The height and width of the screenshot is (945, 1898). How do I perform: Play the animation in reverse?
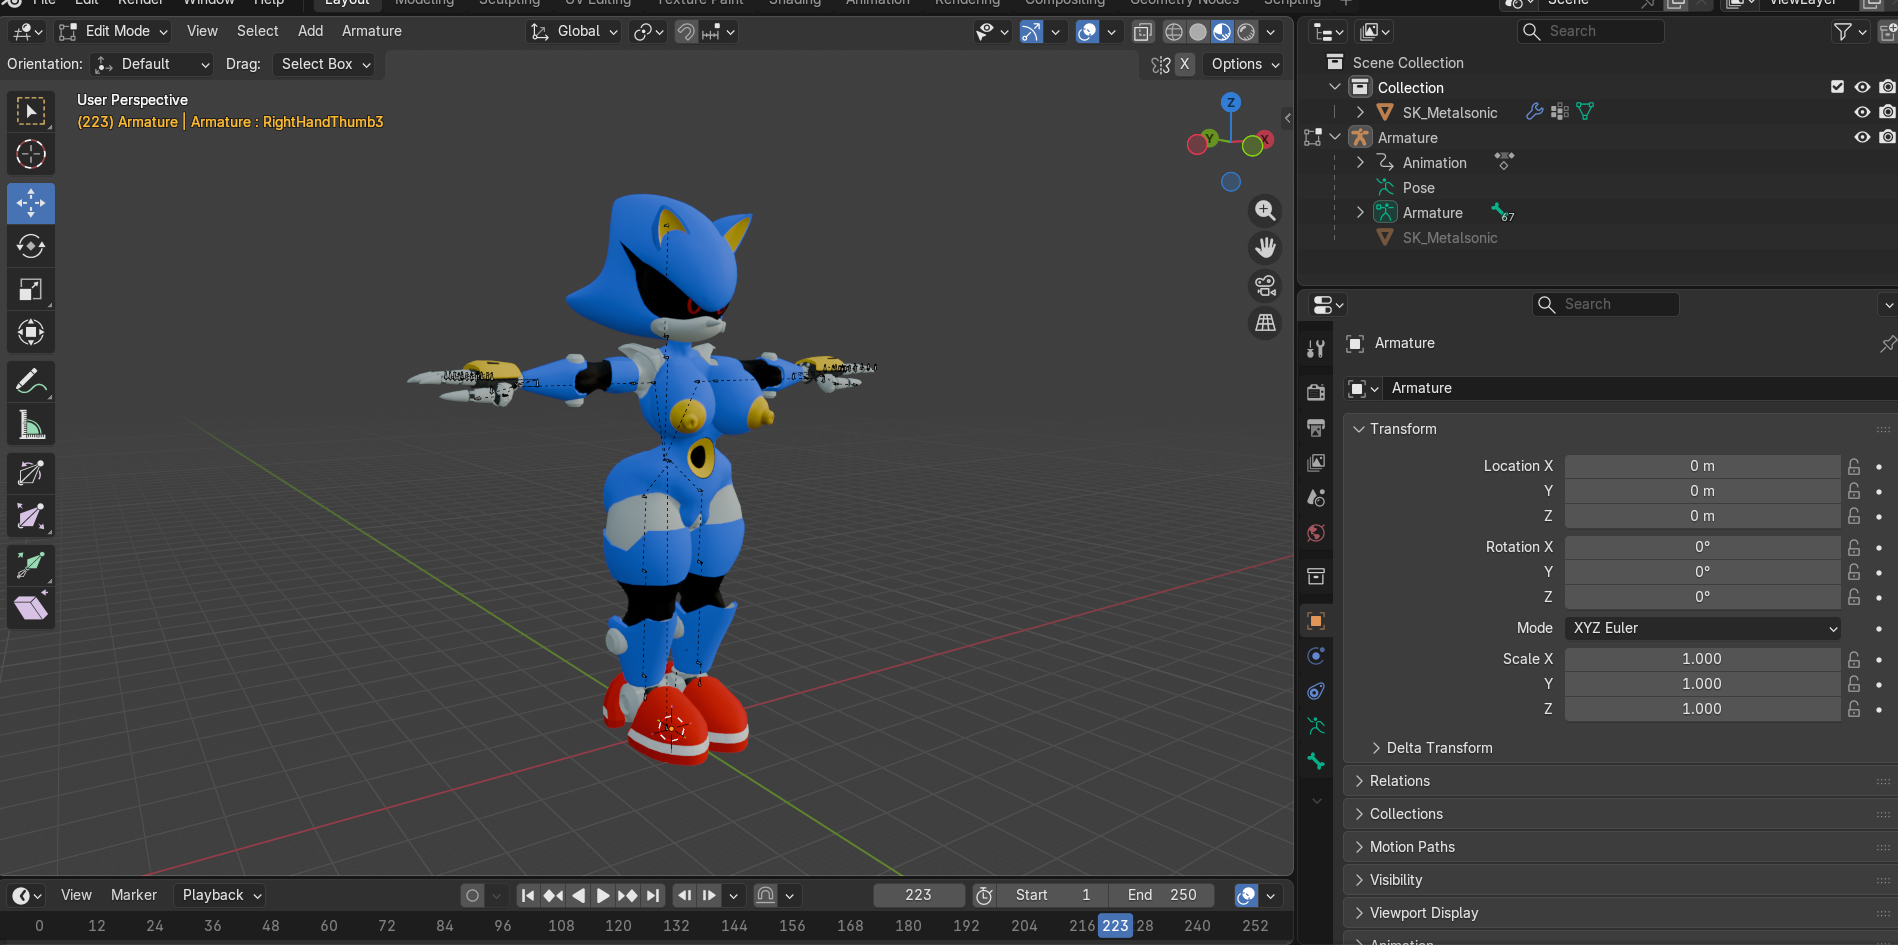tap(578, 896)
